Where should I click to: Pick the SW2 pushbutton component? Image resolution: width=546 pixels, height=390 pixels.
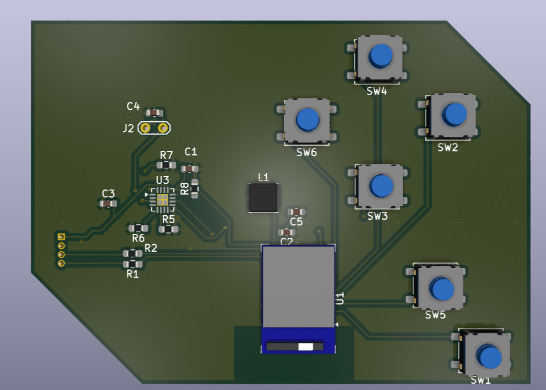pyautogui.click(x=449, y=116)
